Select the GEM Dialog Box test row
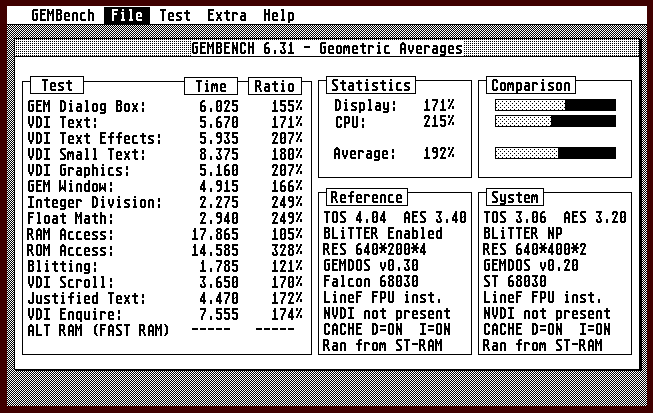653x413 pixels. [x=165, y=107]
